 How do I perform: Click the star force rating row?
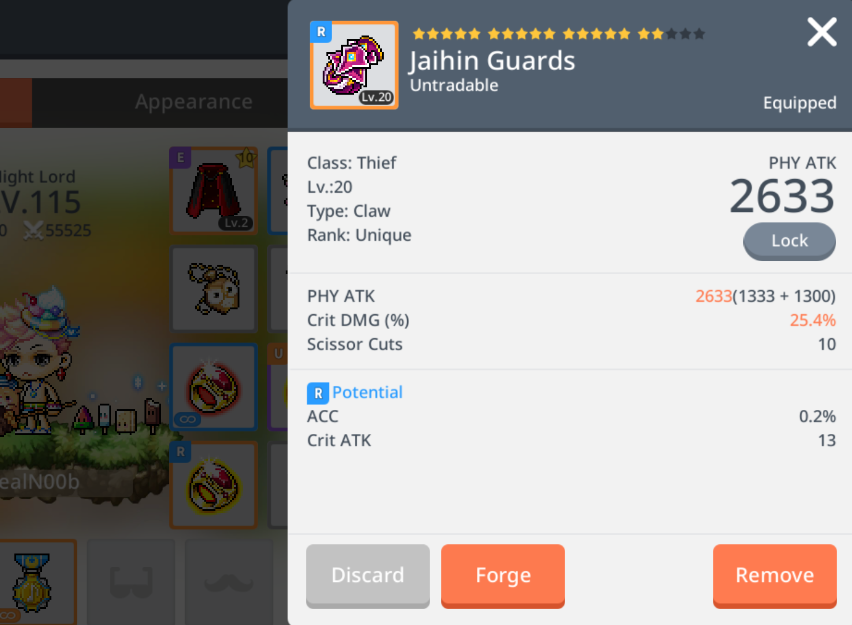559,34
